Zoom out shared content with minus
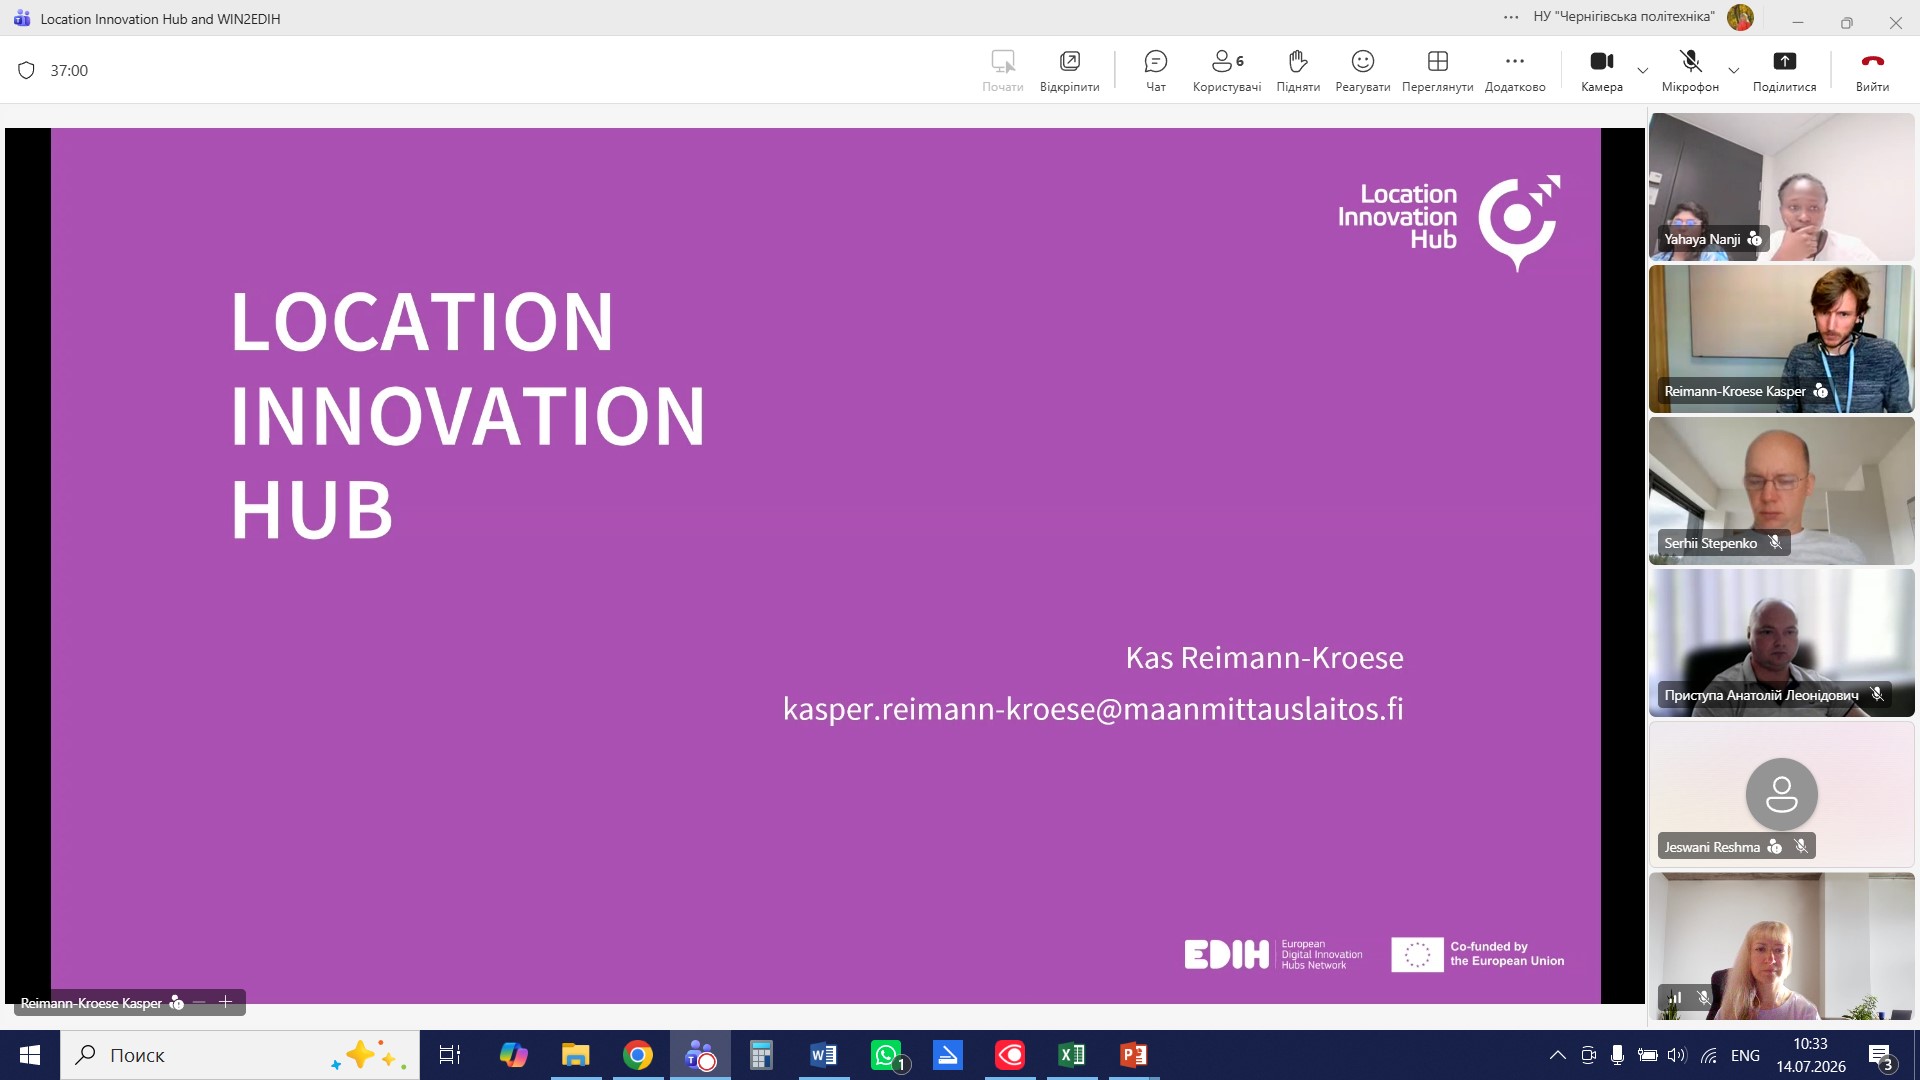Image resolution: width=1920 pixels, height=1080 pixels. point(199,1002)
